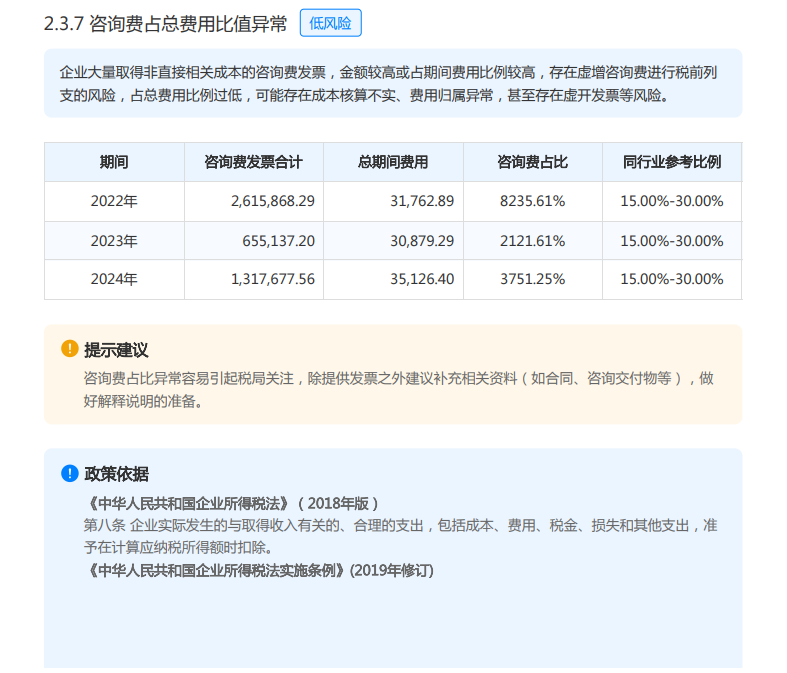Click the orange warning icon beside 提示建议
The image size is (787, 673).
[x=69, y=349]
